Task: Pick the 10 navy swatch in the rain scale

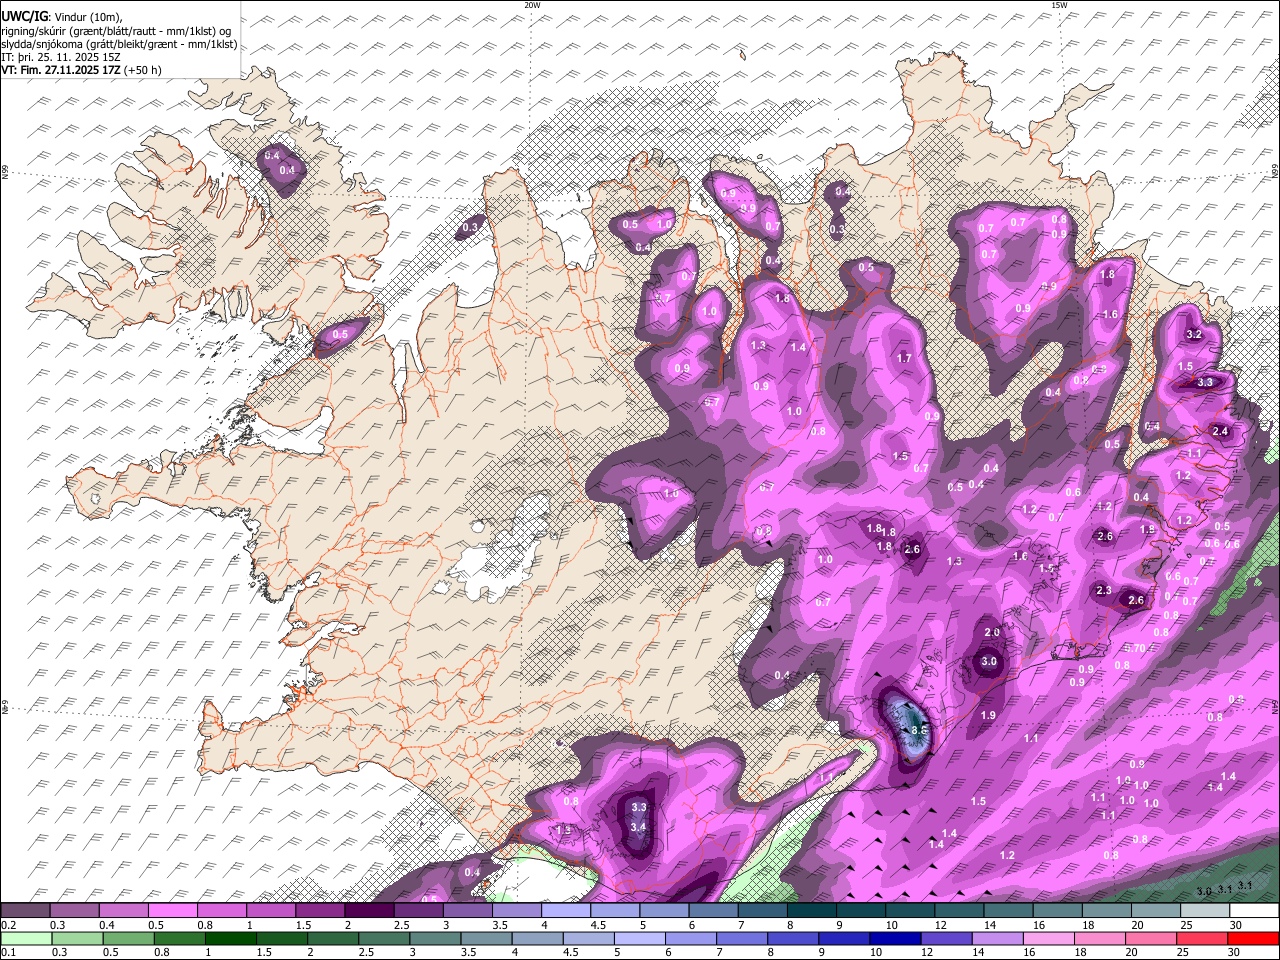Action: pyautogui.click(x=895, y=938)
